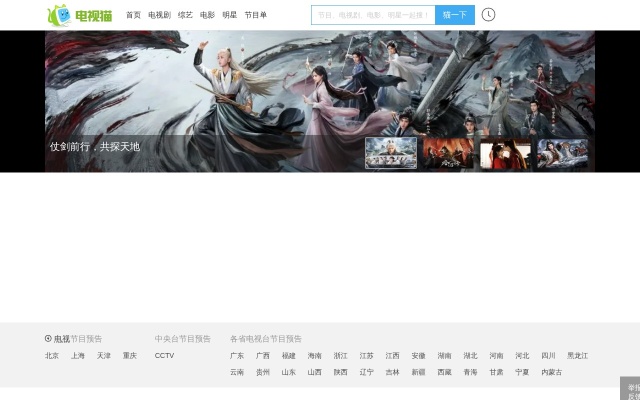The width and height of the screenshot is (640, 400).
Task: Open the 电视剧 menu item
Action: pos(159,15)
